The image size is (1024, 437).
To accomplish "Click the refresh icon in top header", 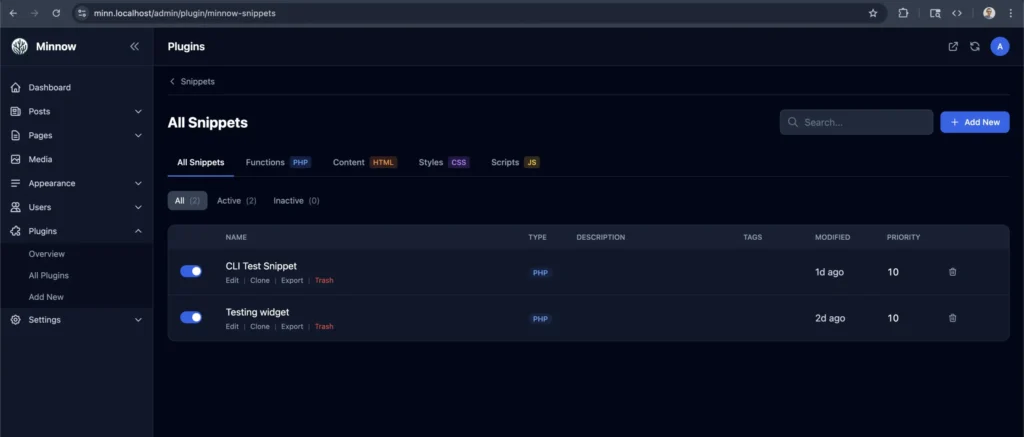I will [x=975, y=46].
